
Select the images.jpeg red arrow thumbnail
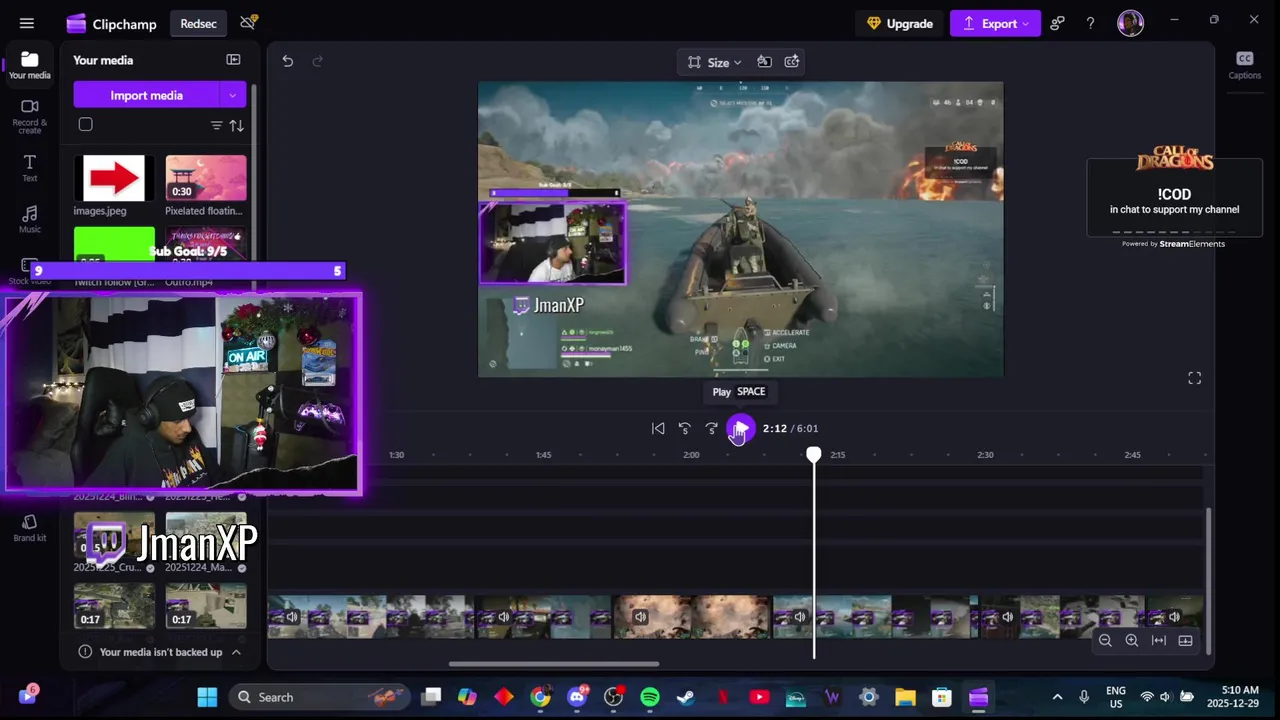pos(114,178)
